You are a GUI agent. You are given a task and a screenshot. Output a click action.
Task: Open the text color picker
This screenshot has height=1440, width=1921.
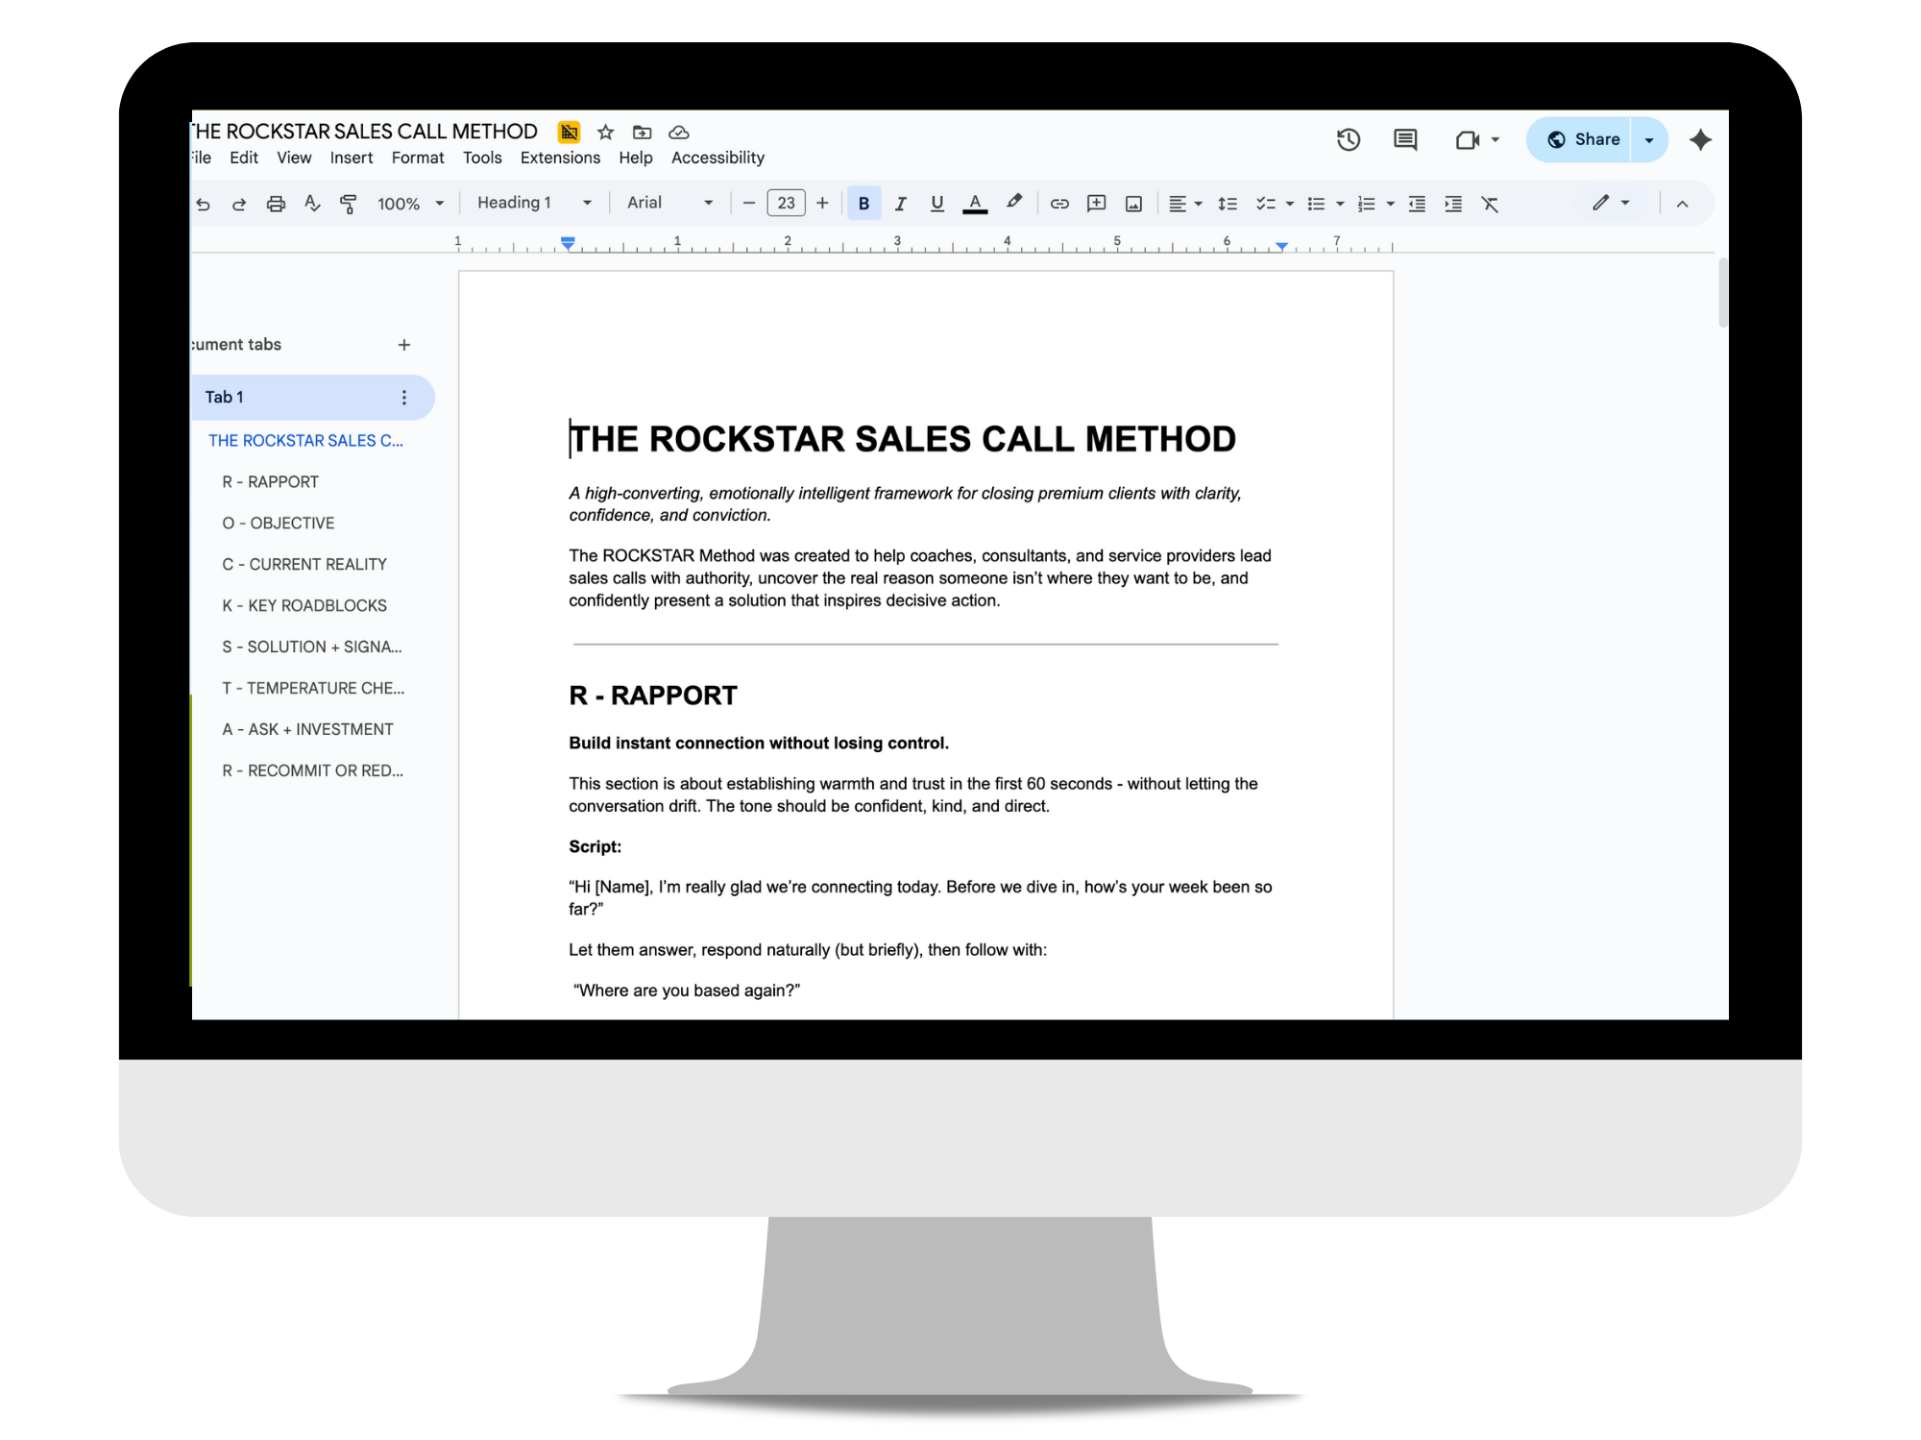click(x=975, y=204)
